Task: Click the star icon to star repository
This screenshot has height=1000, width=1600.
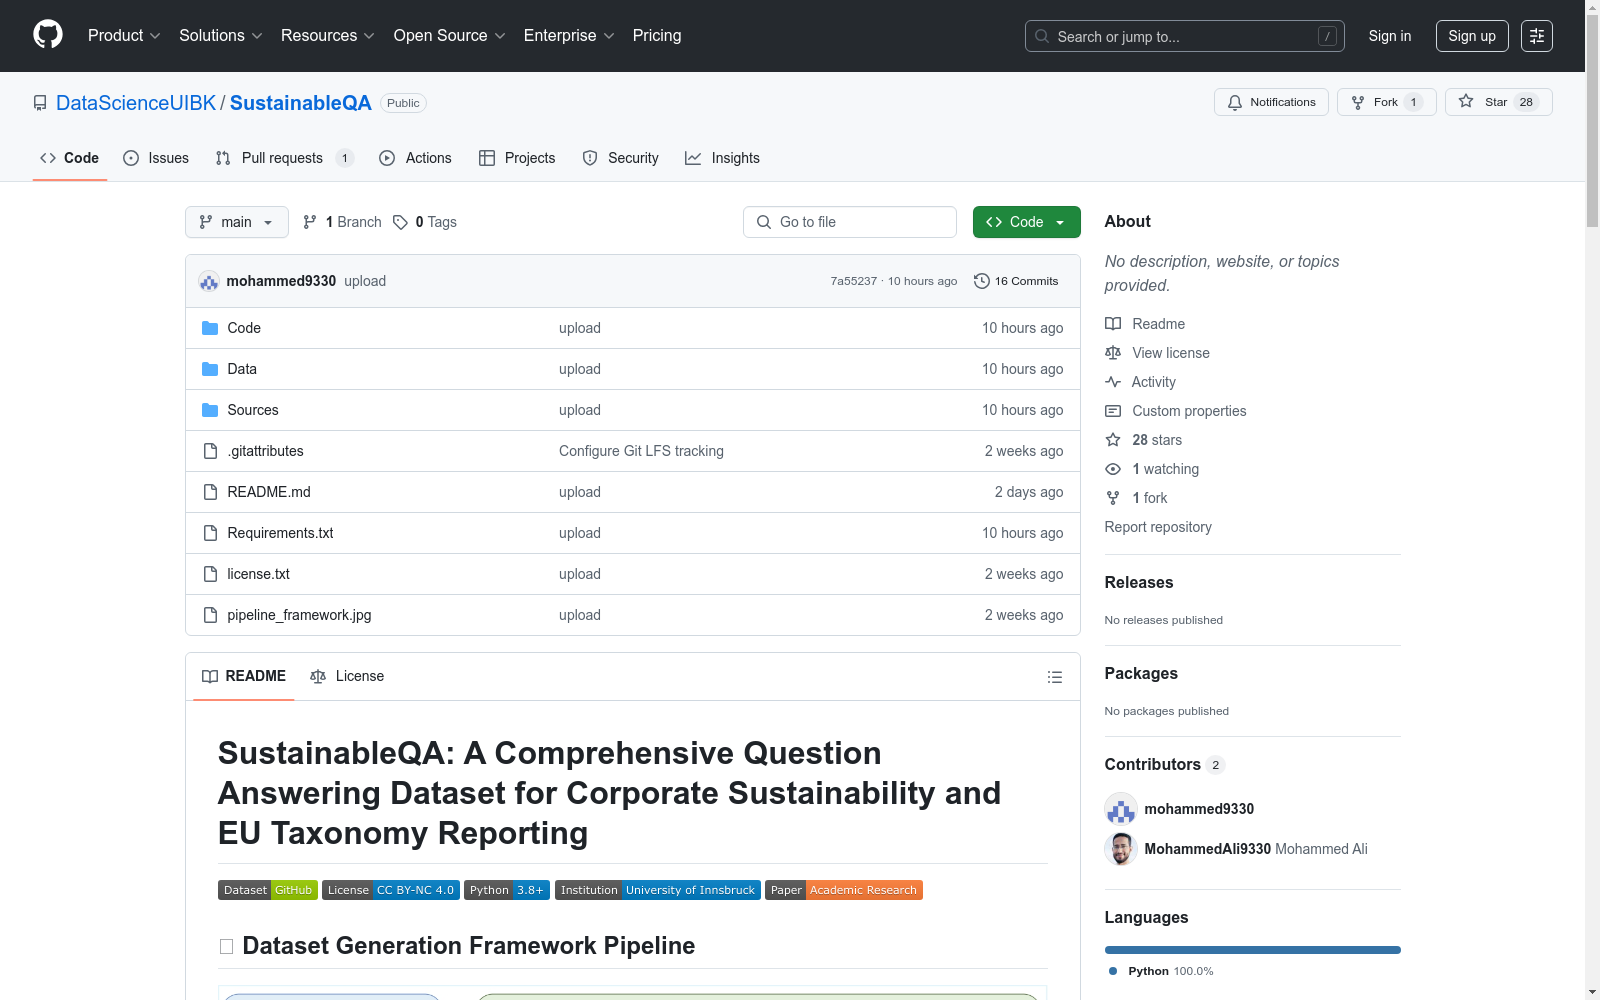Action: (x=1466, y=101)
